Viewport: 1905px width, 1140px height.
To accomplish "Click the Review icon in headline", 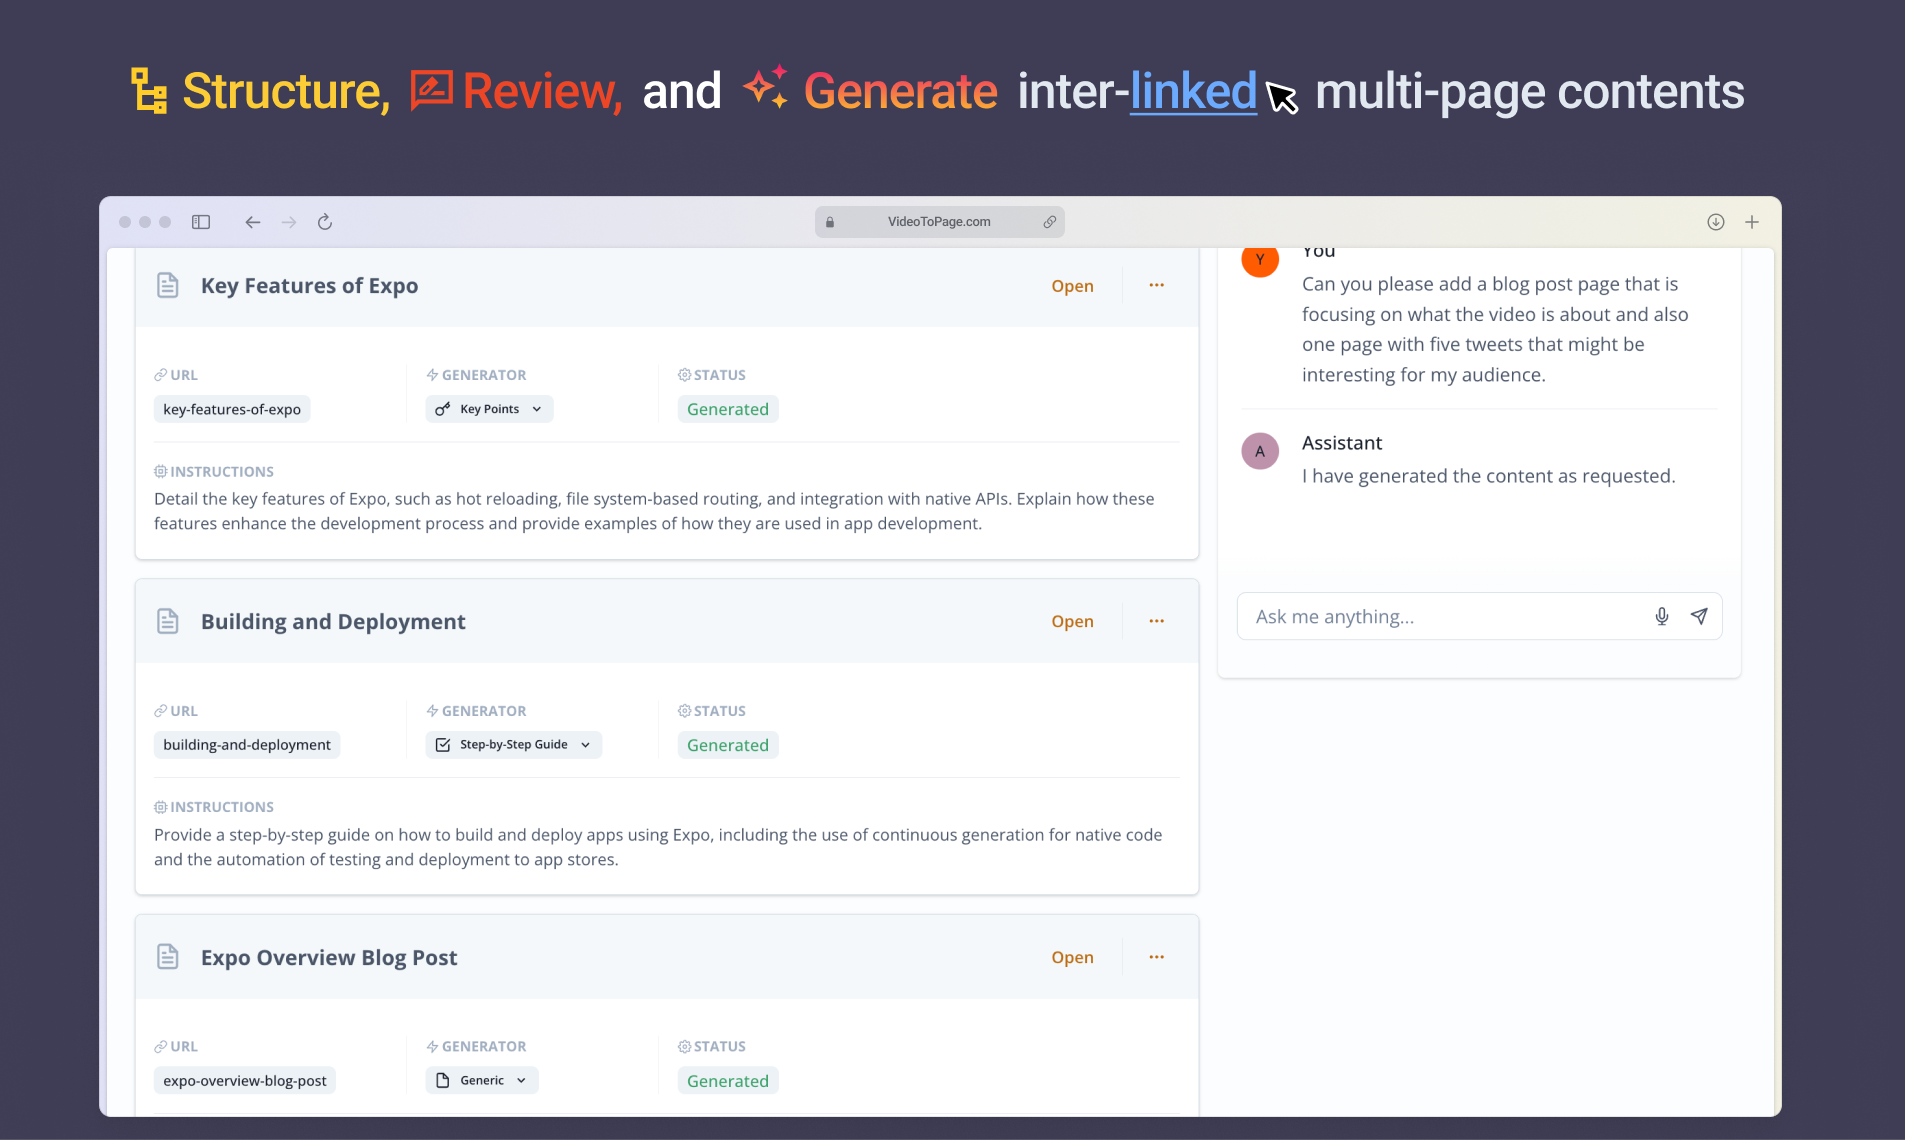I will pos(432,90).
